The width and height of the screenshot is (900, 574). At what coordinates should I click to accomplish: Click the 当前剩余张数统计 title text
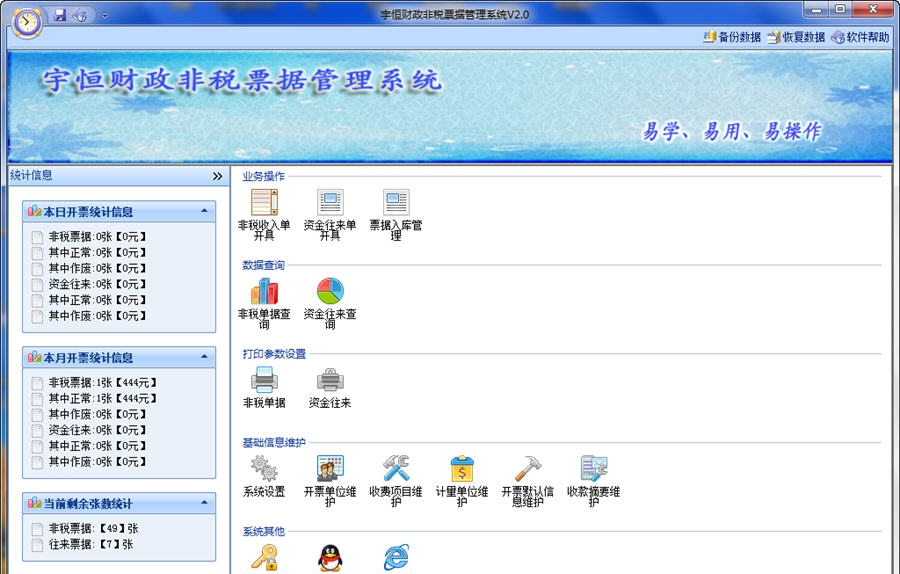(x=88, y=503)
